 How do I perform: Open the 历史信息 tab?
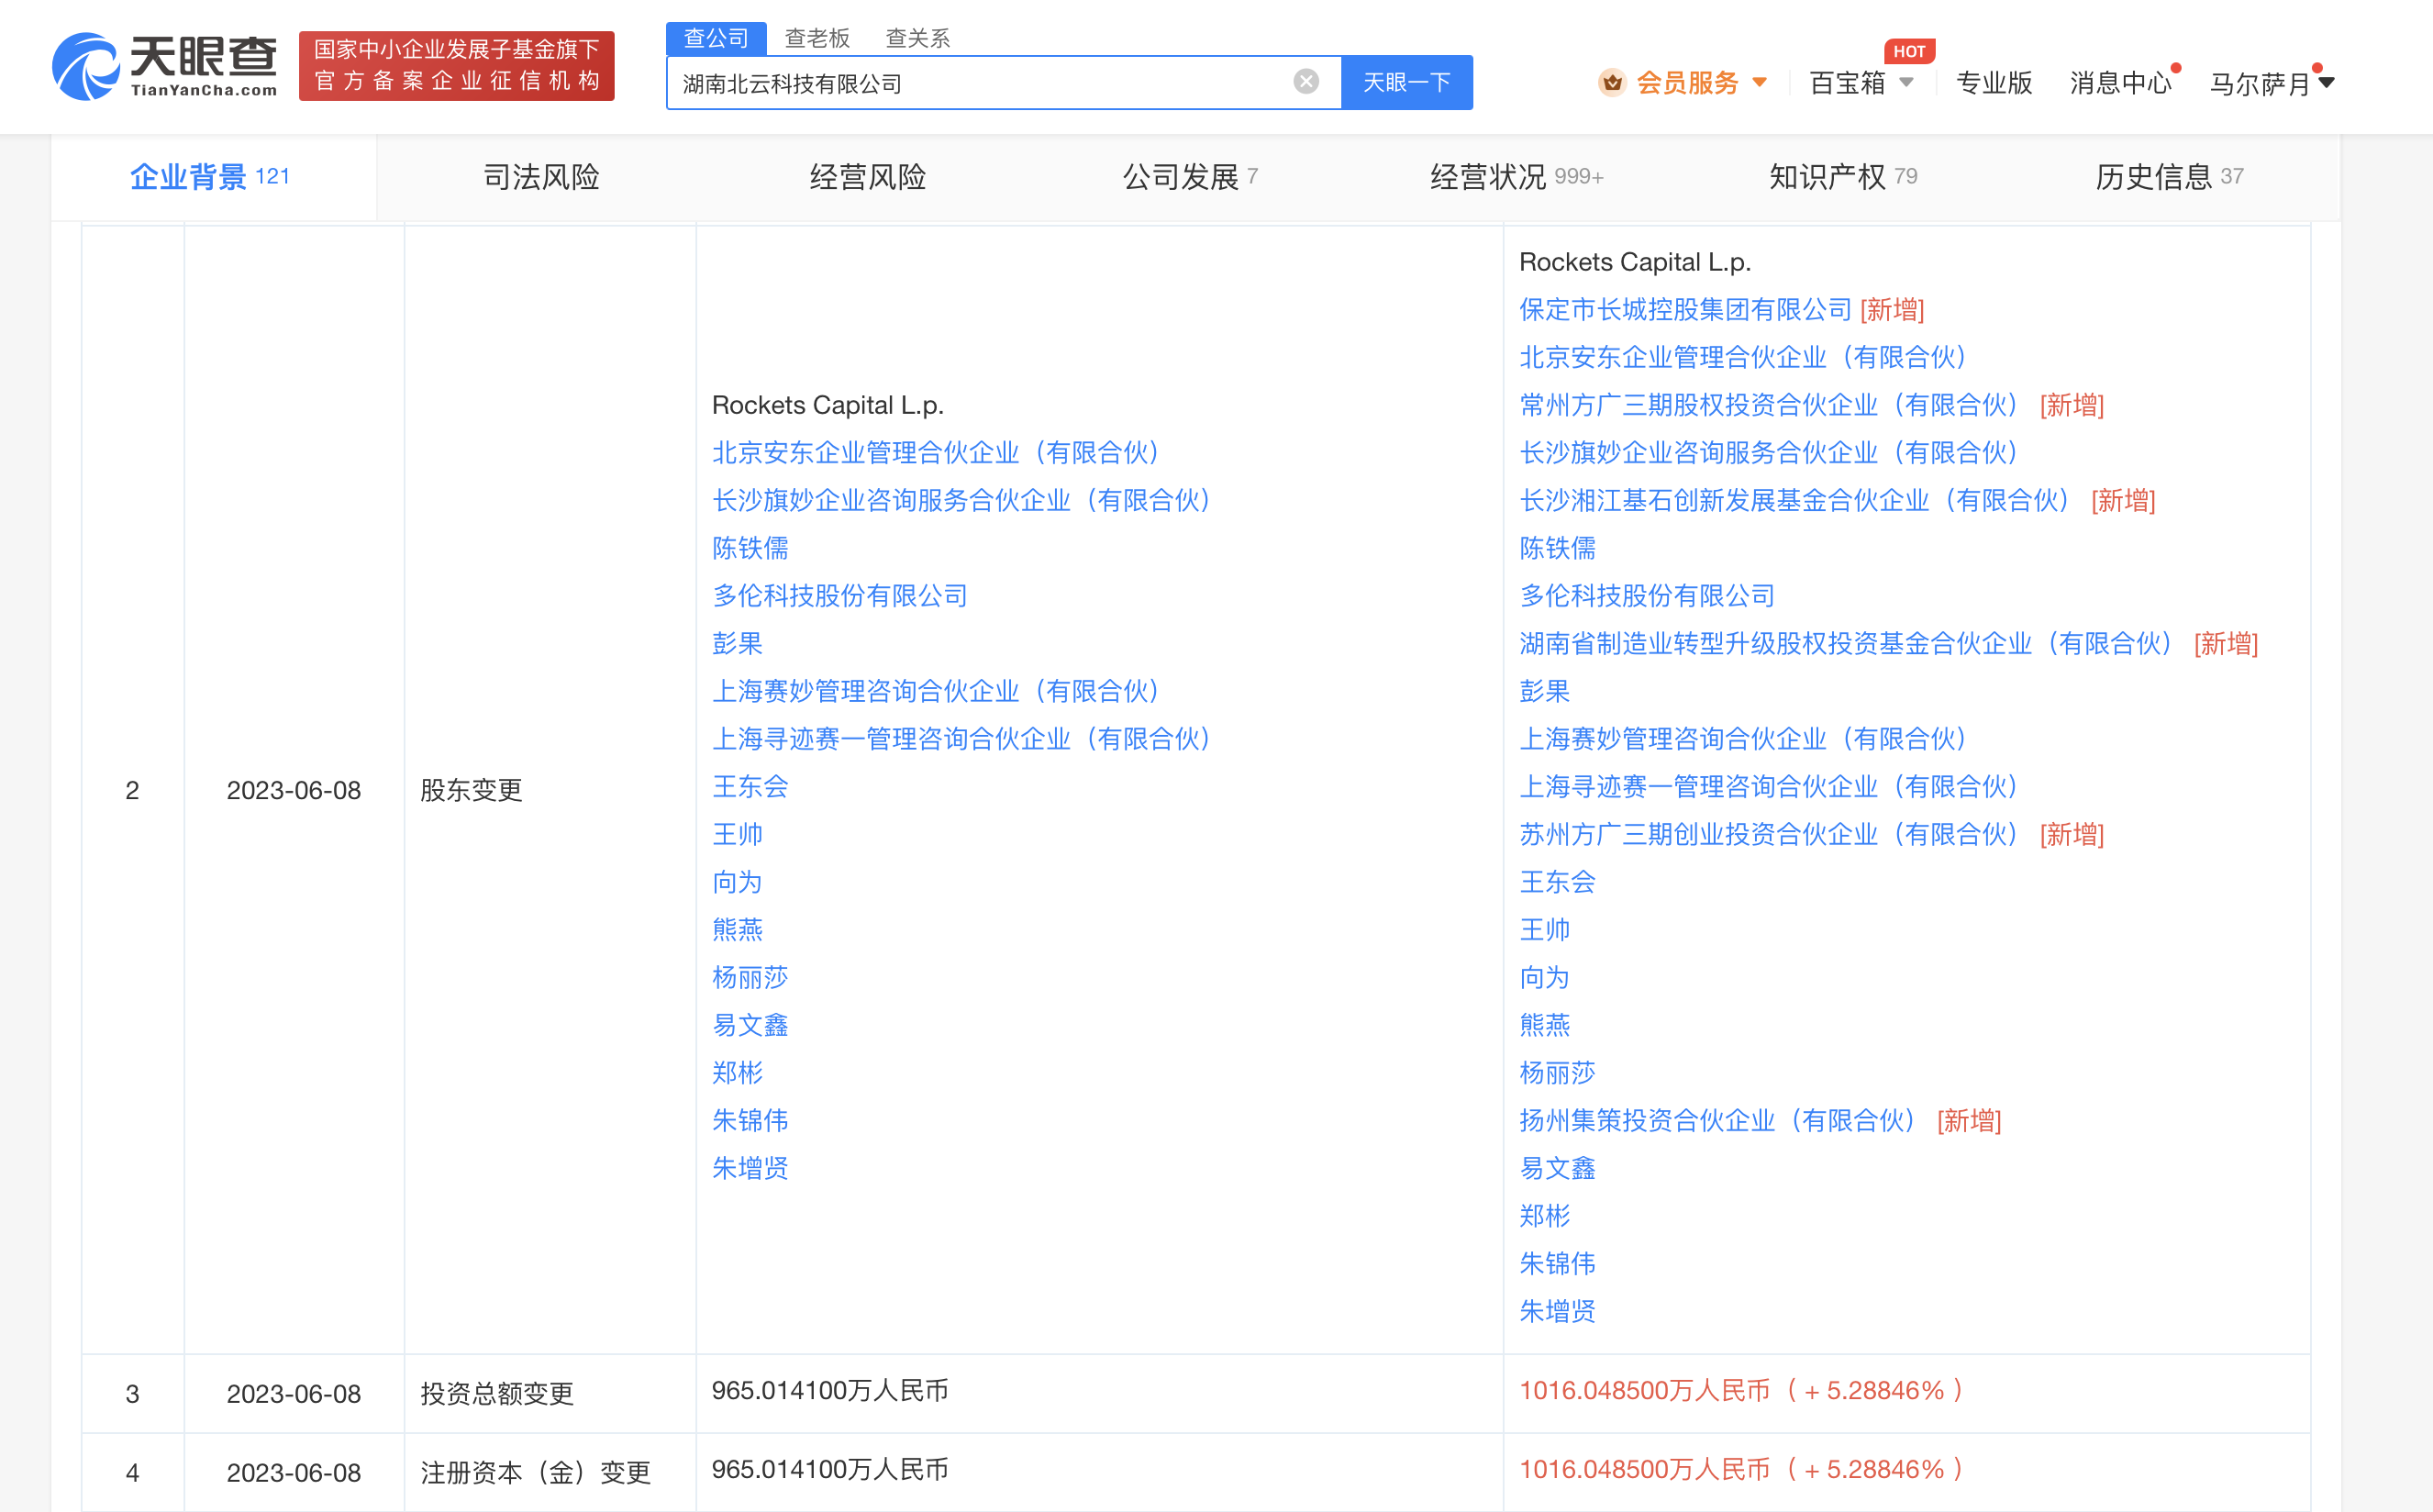[x=2169, y=177]
